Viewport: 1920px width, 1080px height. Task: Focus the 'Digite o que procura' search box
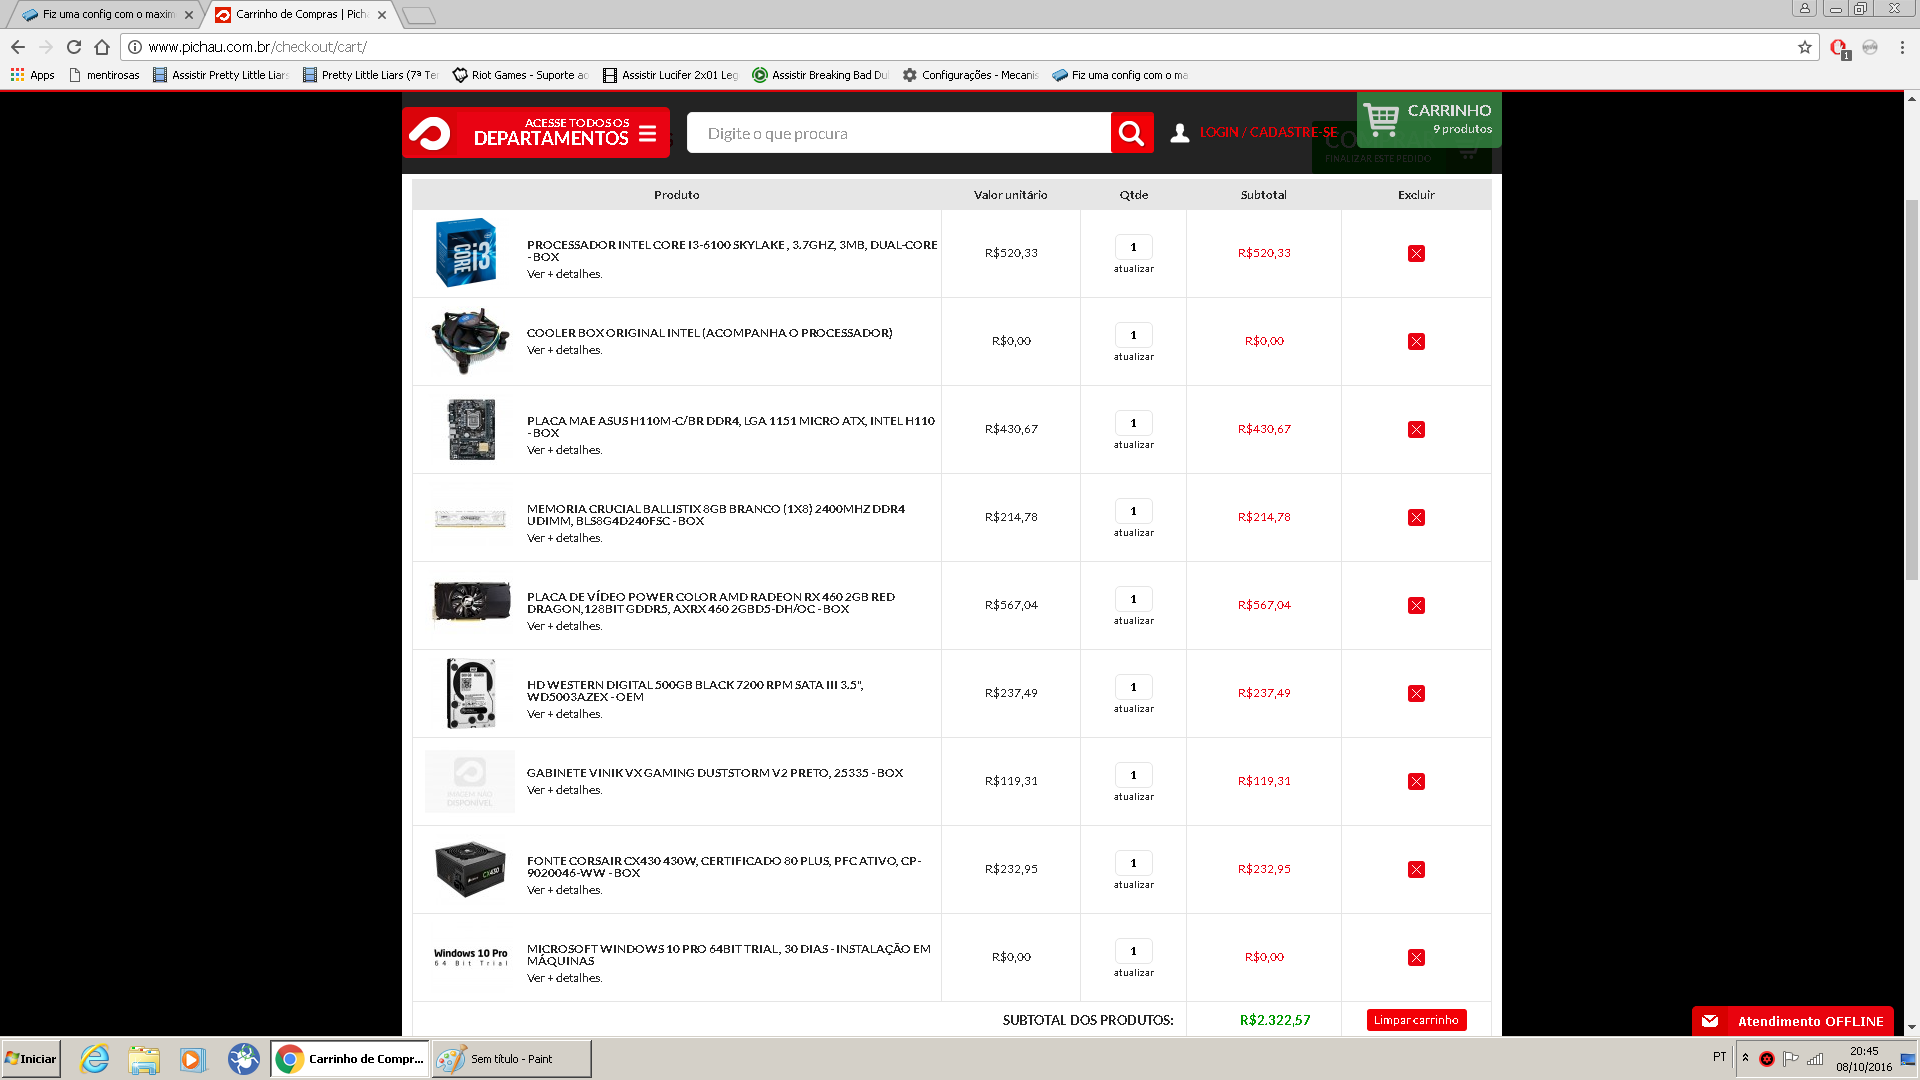(898, 133)
